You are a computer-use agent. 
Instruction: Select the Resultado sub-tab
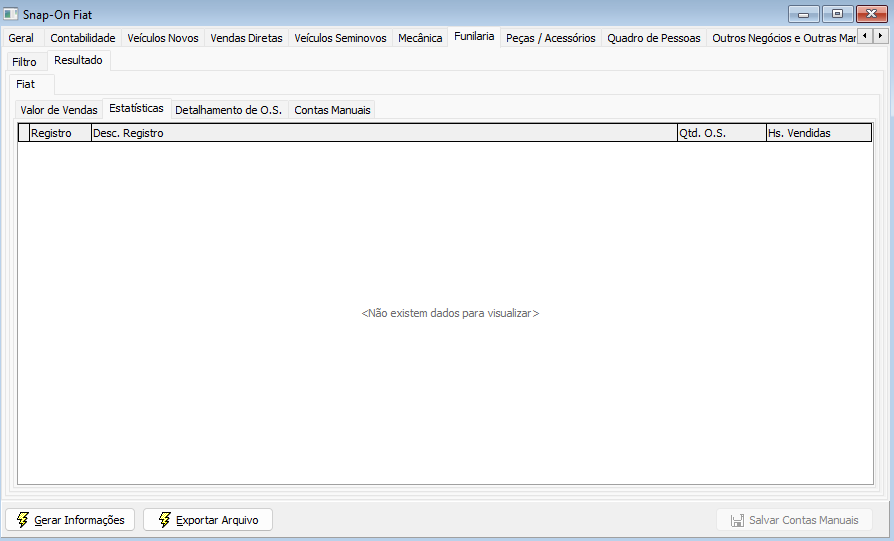(79, 60)
